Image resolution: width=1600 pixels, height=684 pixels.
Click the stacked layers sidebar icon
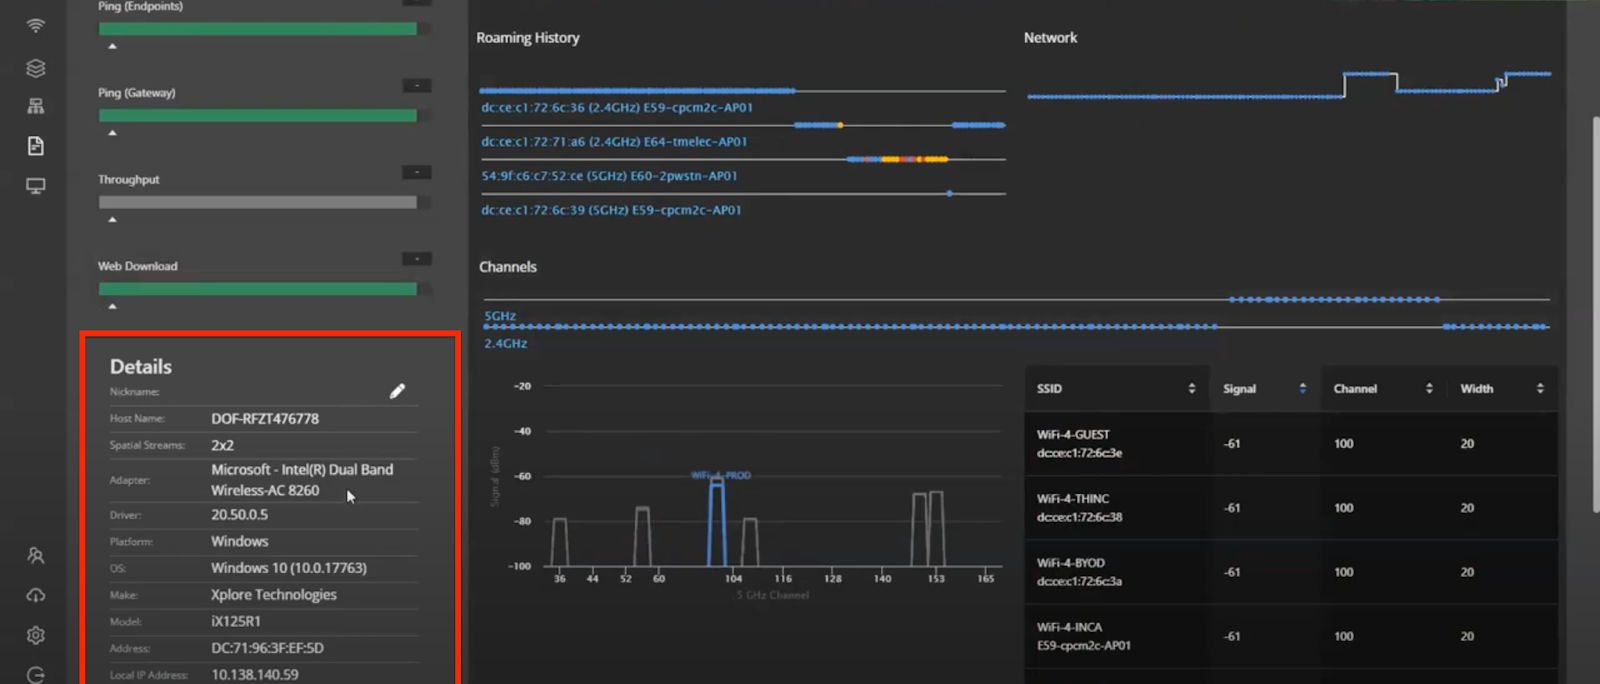pyautogui.click(x=36, y=68)
